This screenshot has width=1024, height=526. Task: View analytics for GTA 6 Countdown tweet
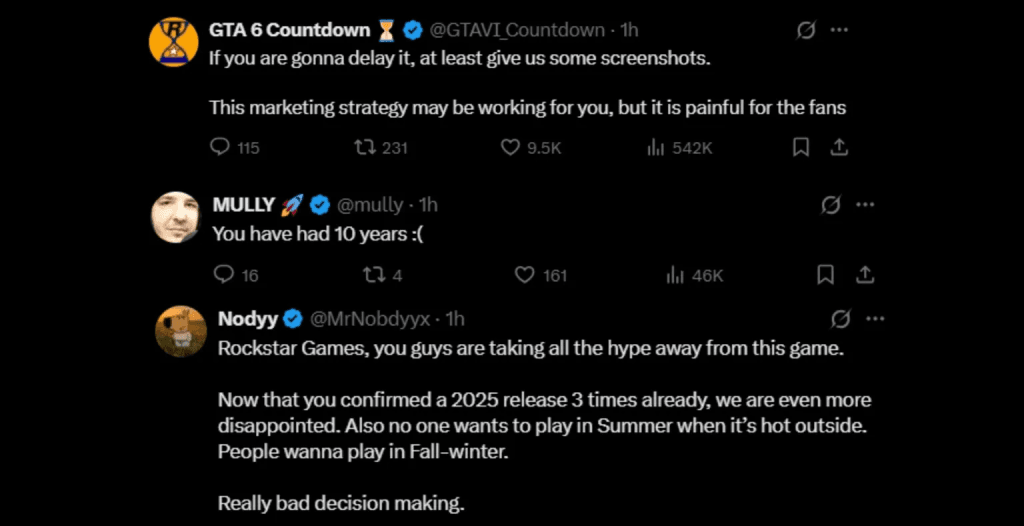pos(656,147)
